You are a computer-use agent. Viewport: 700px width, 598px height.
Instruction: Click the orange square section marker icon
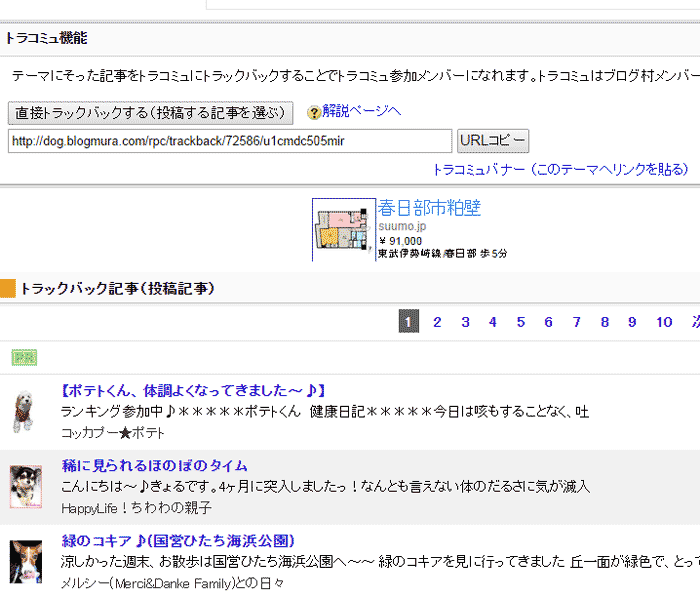pyautogui.click(x=8, y=288)
